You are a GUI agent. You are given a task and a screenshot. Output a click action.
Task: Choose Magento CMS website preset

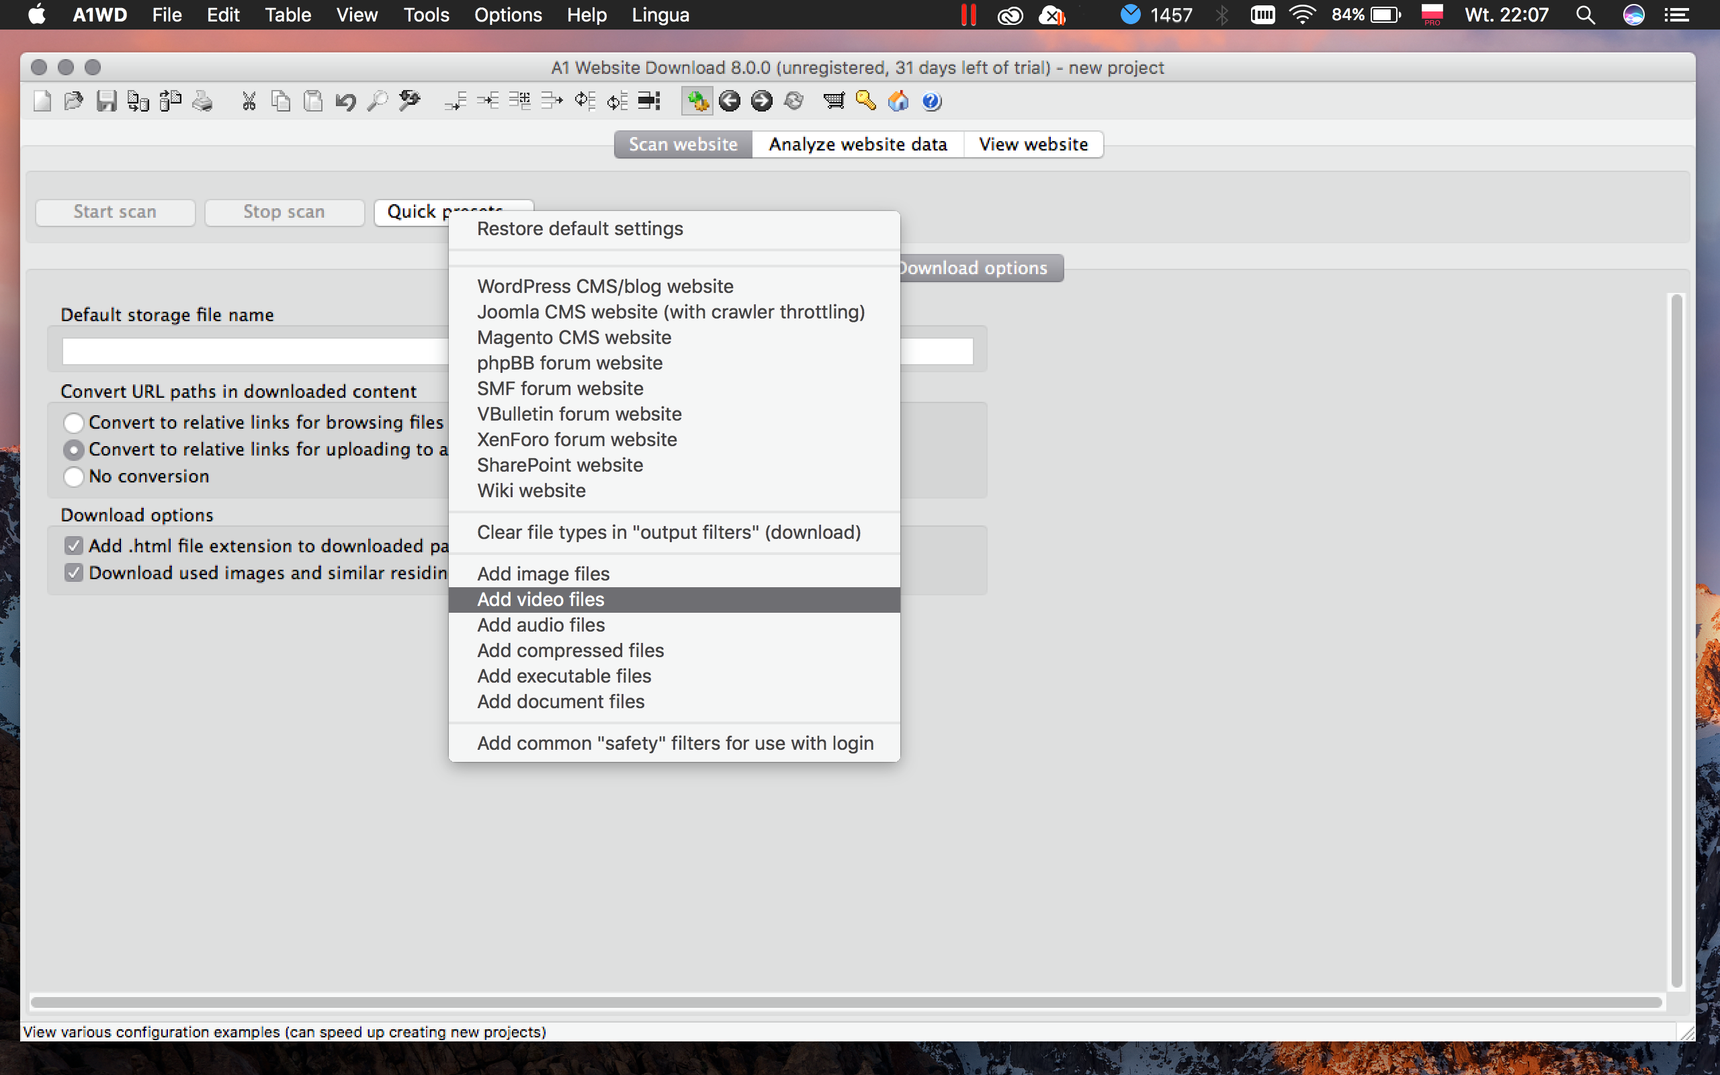[x=674, y=338]
